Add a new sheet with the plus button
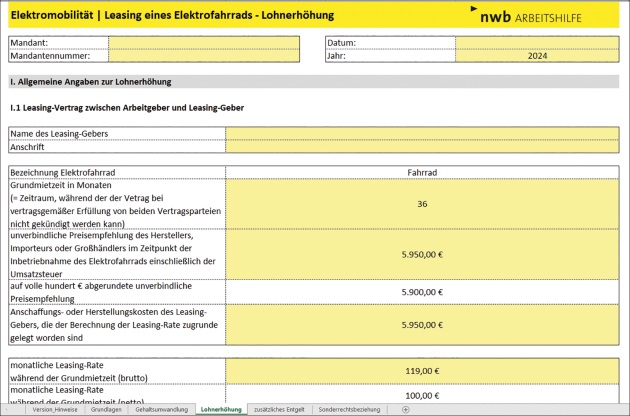The image size is (630, 416). click(405, 409)
